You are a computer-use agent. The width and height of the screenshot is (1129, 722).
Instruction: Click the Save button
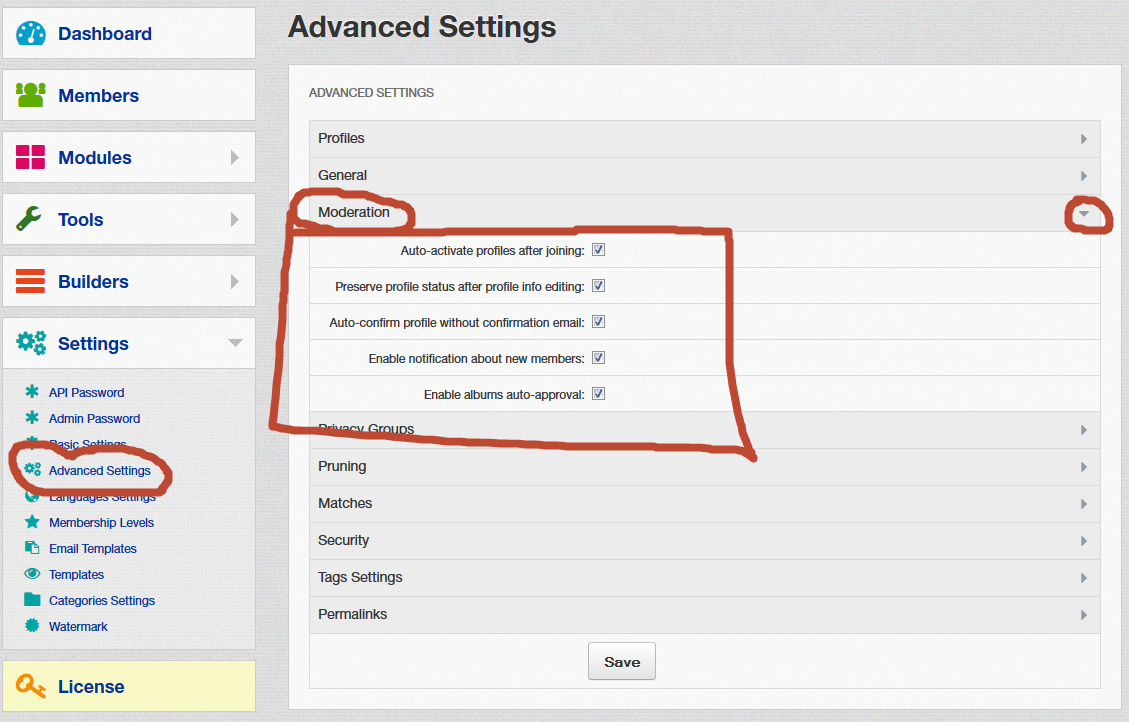click(x=621, y=662)
